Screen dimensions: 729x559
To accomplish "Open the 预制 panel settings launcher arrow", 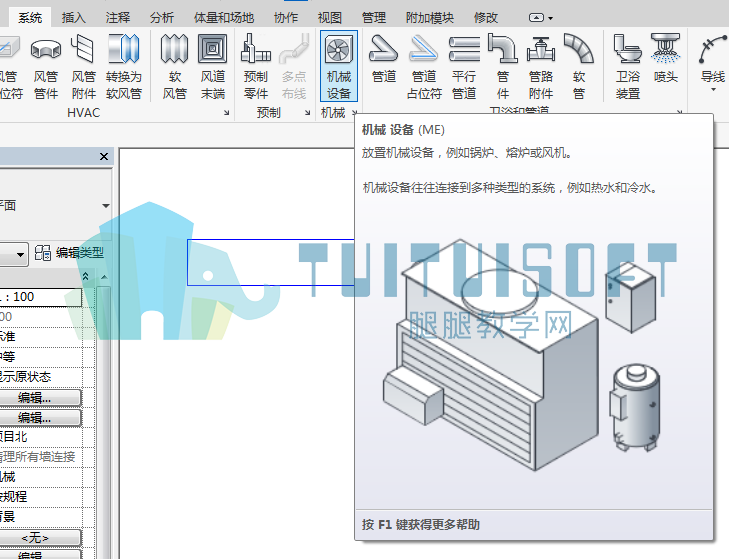I will [x=307, y=113].
